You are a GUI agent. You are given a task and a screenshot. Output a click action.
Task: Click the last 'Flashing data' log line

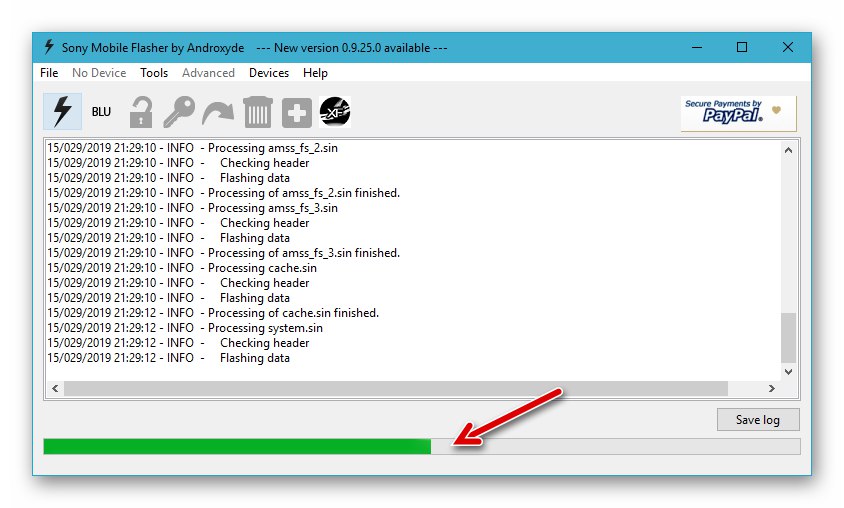click(x=168, y=358)
